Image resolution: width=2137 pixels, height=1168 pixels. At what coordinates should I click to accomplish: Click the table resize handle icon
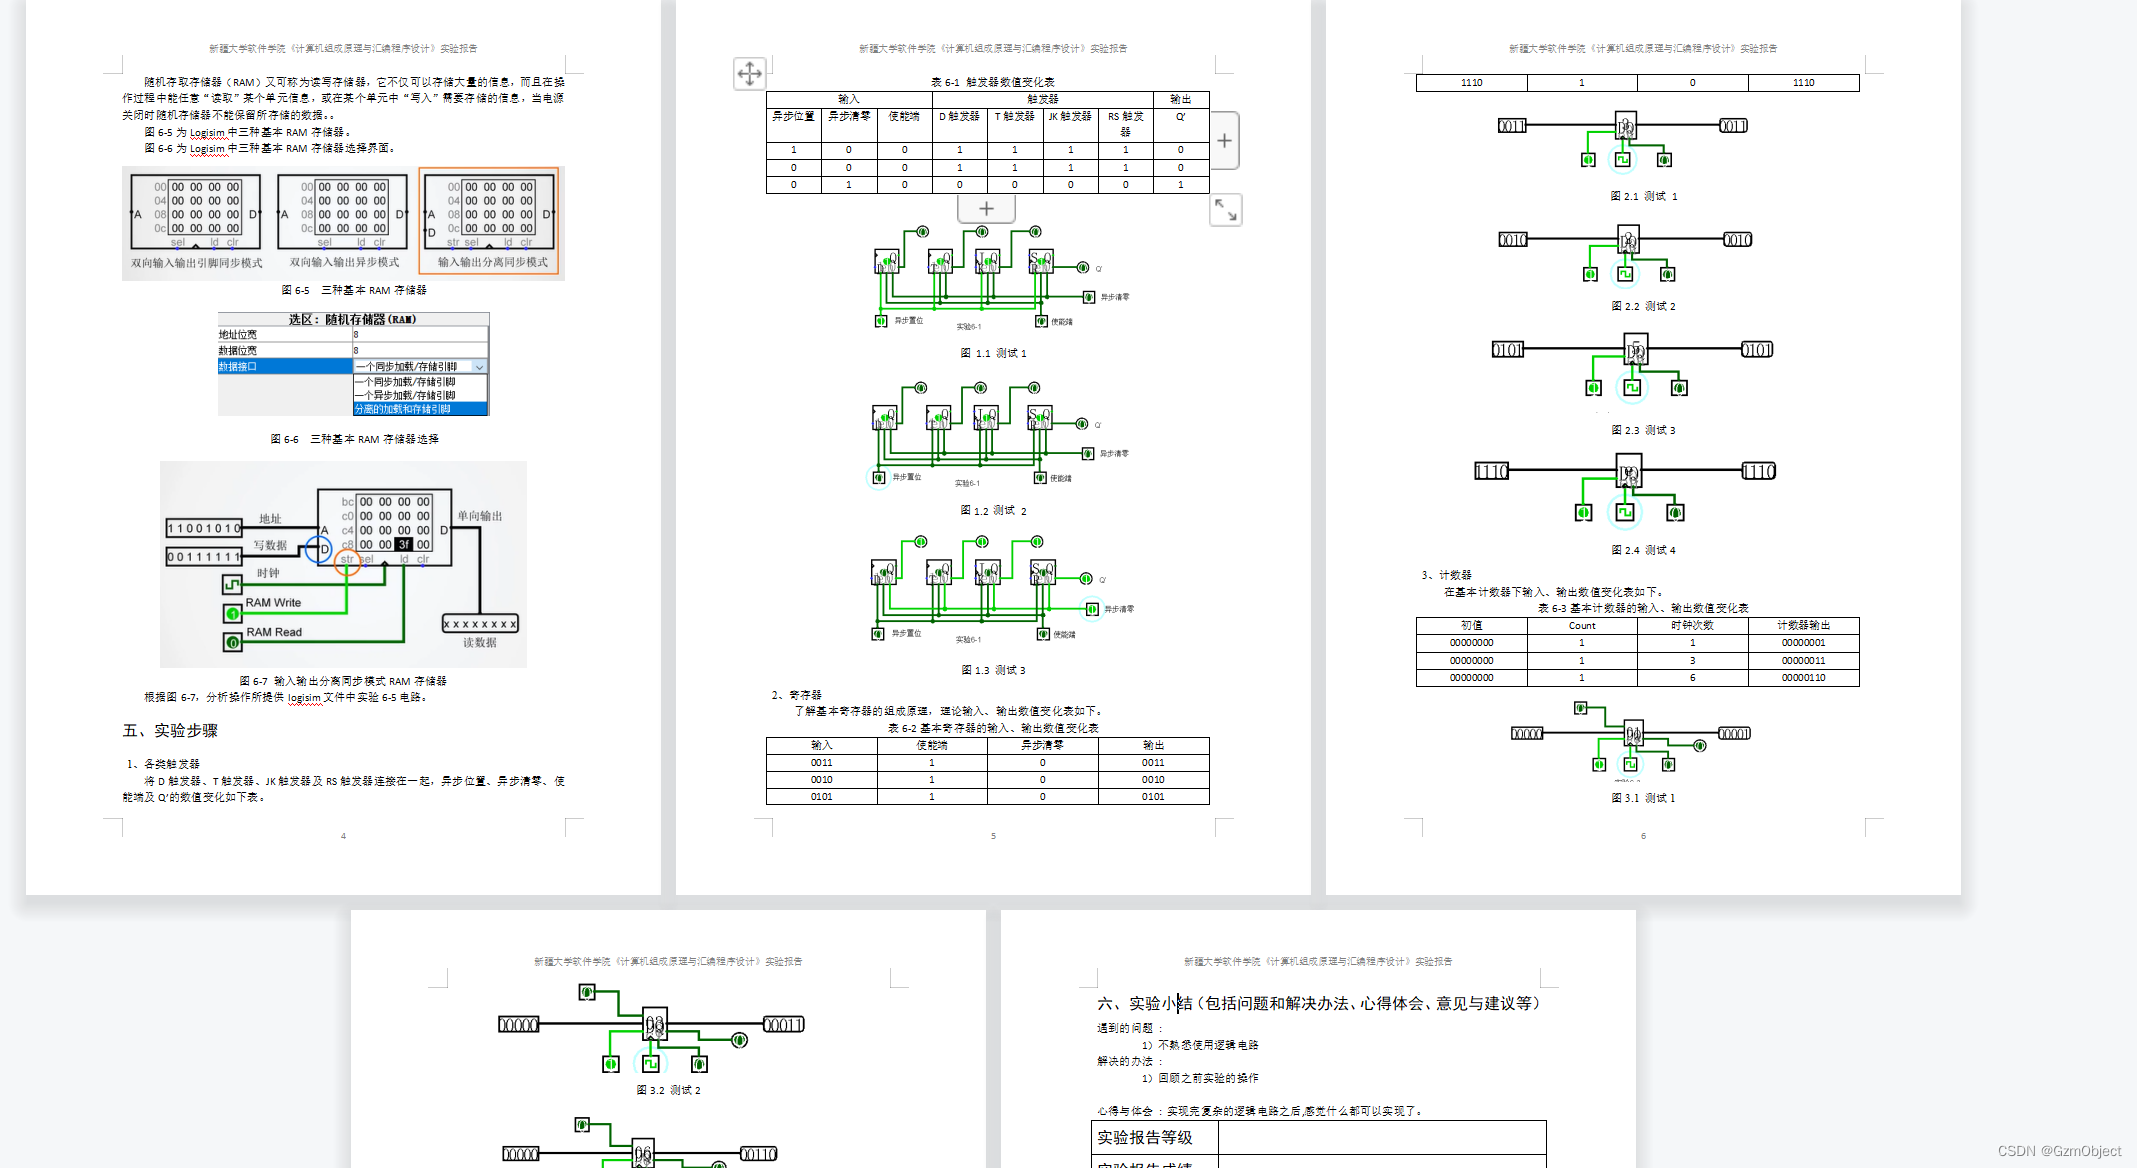click(1225, 210)
